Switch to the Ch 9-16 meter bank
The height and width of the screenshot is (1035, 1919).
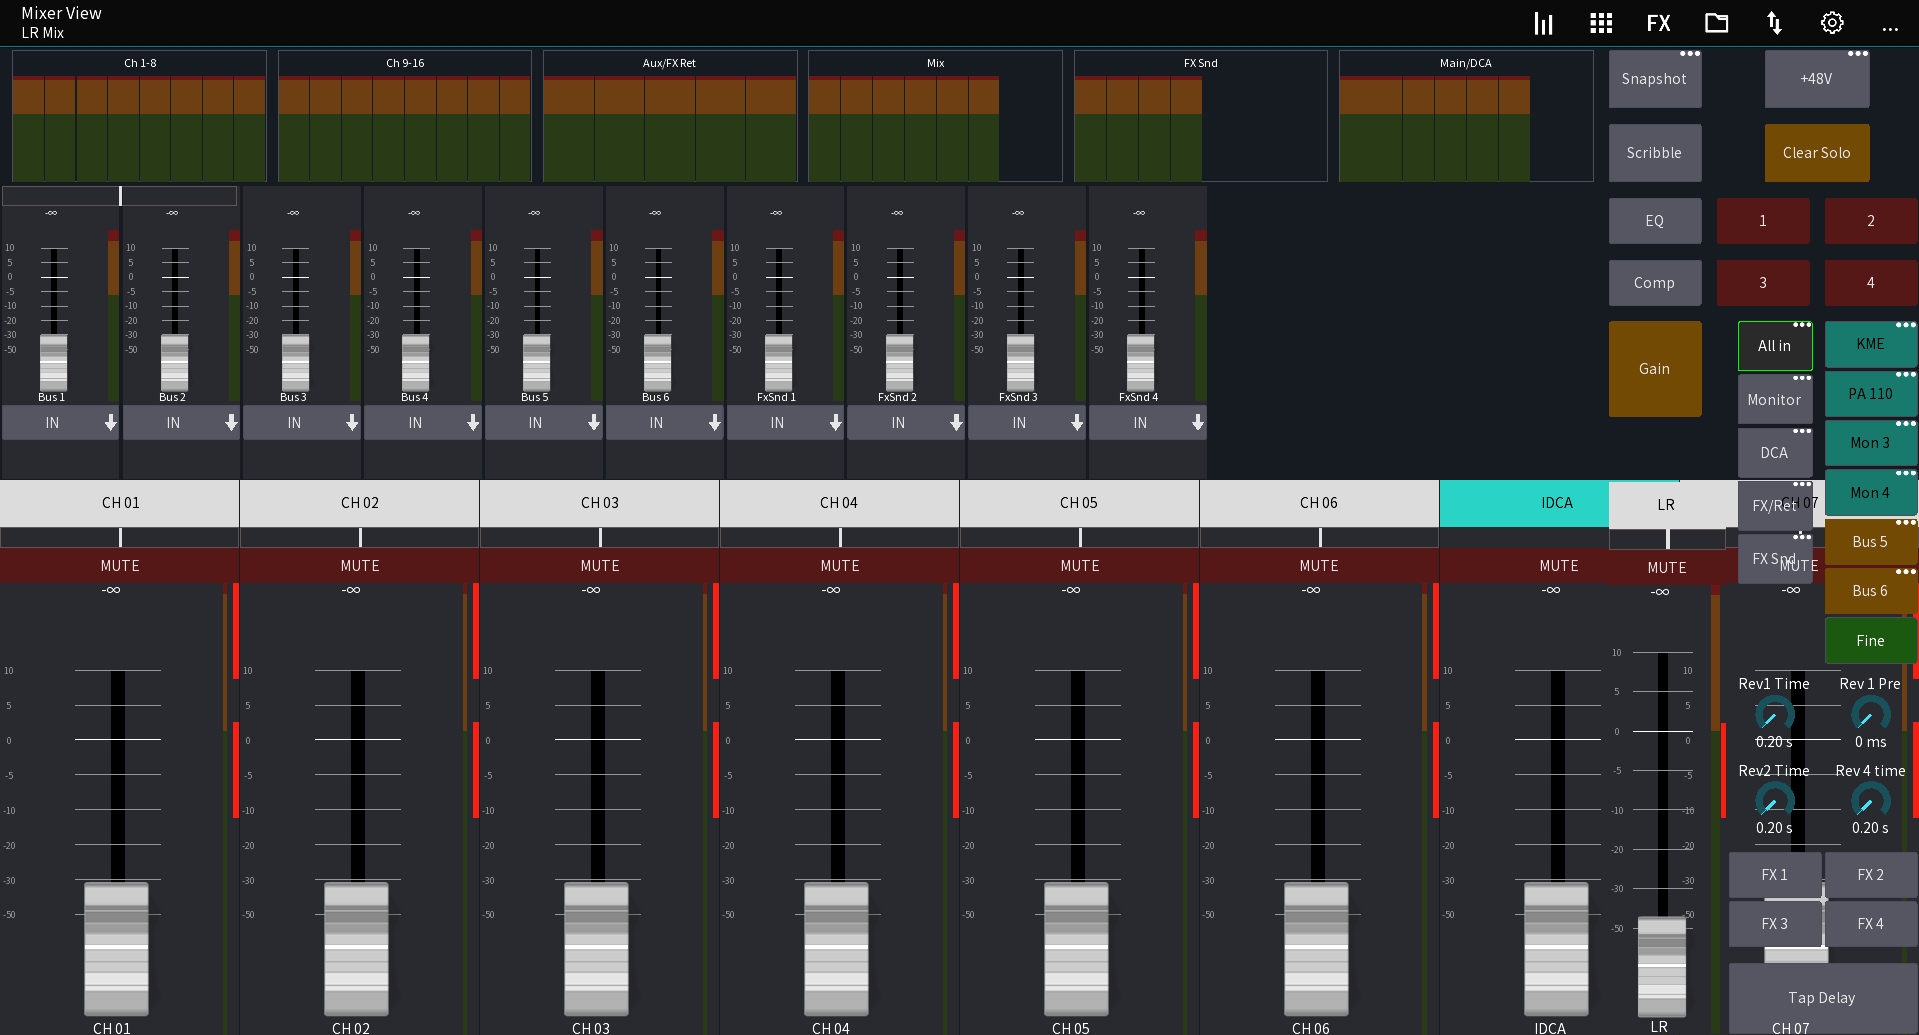[x=404, y=62]
